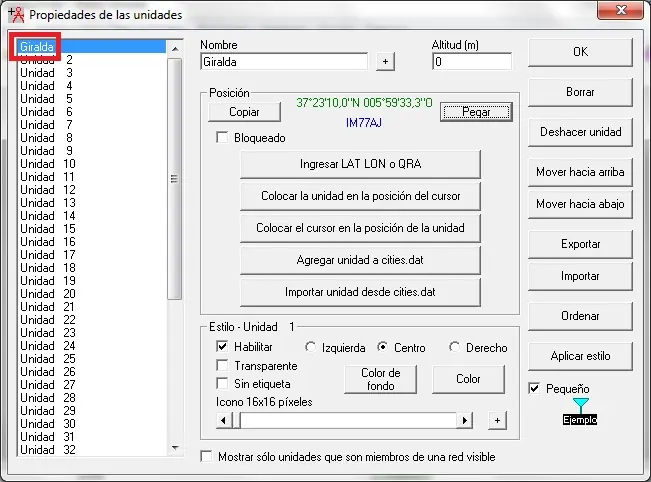Uncheck the Pequeño checkbox

tap(534, 389)
